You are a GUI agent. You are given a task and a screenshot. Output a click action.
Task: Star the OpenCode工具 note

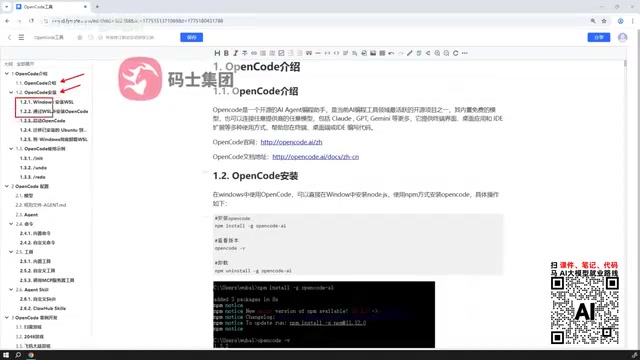click(x=80, y=37)
